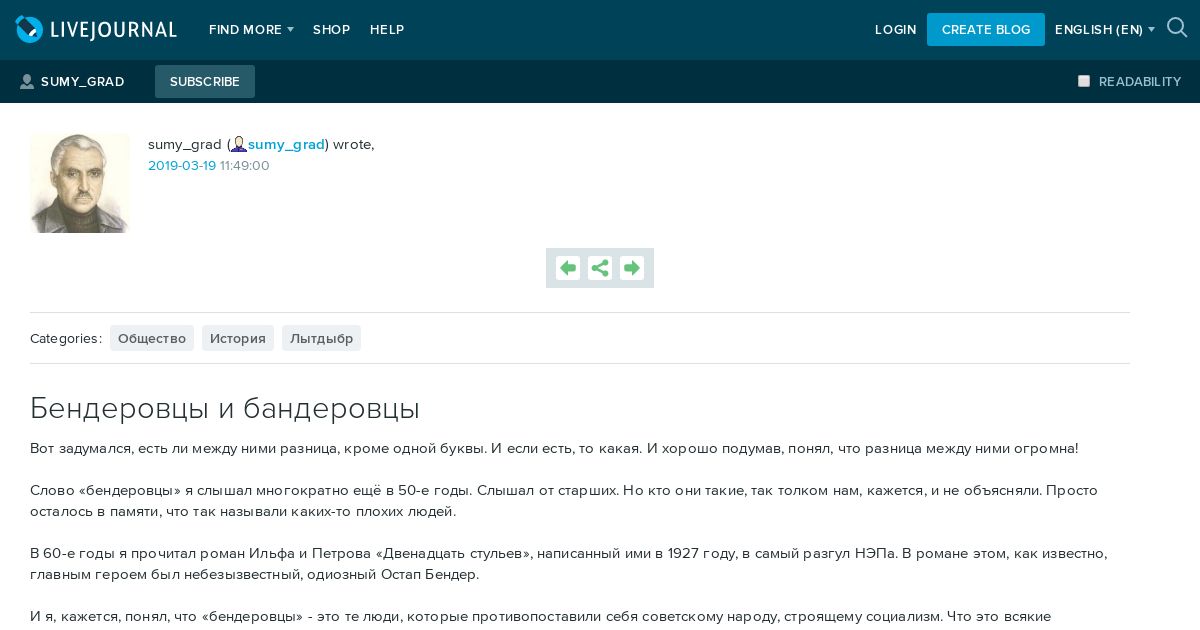Click paragraph starting В 60-е годы

(569, 564)
